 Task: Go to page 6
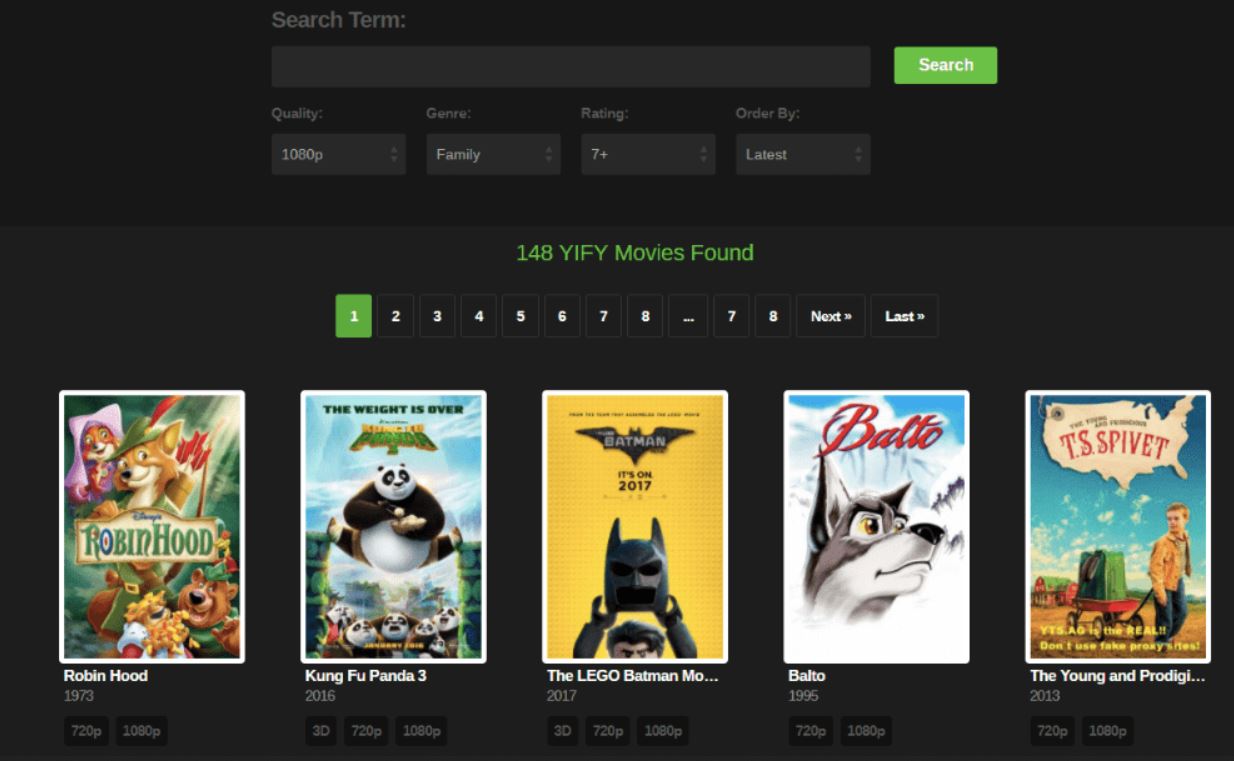pyautogui.click(x=562, y=316)
